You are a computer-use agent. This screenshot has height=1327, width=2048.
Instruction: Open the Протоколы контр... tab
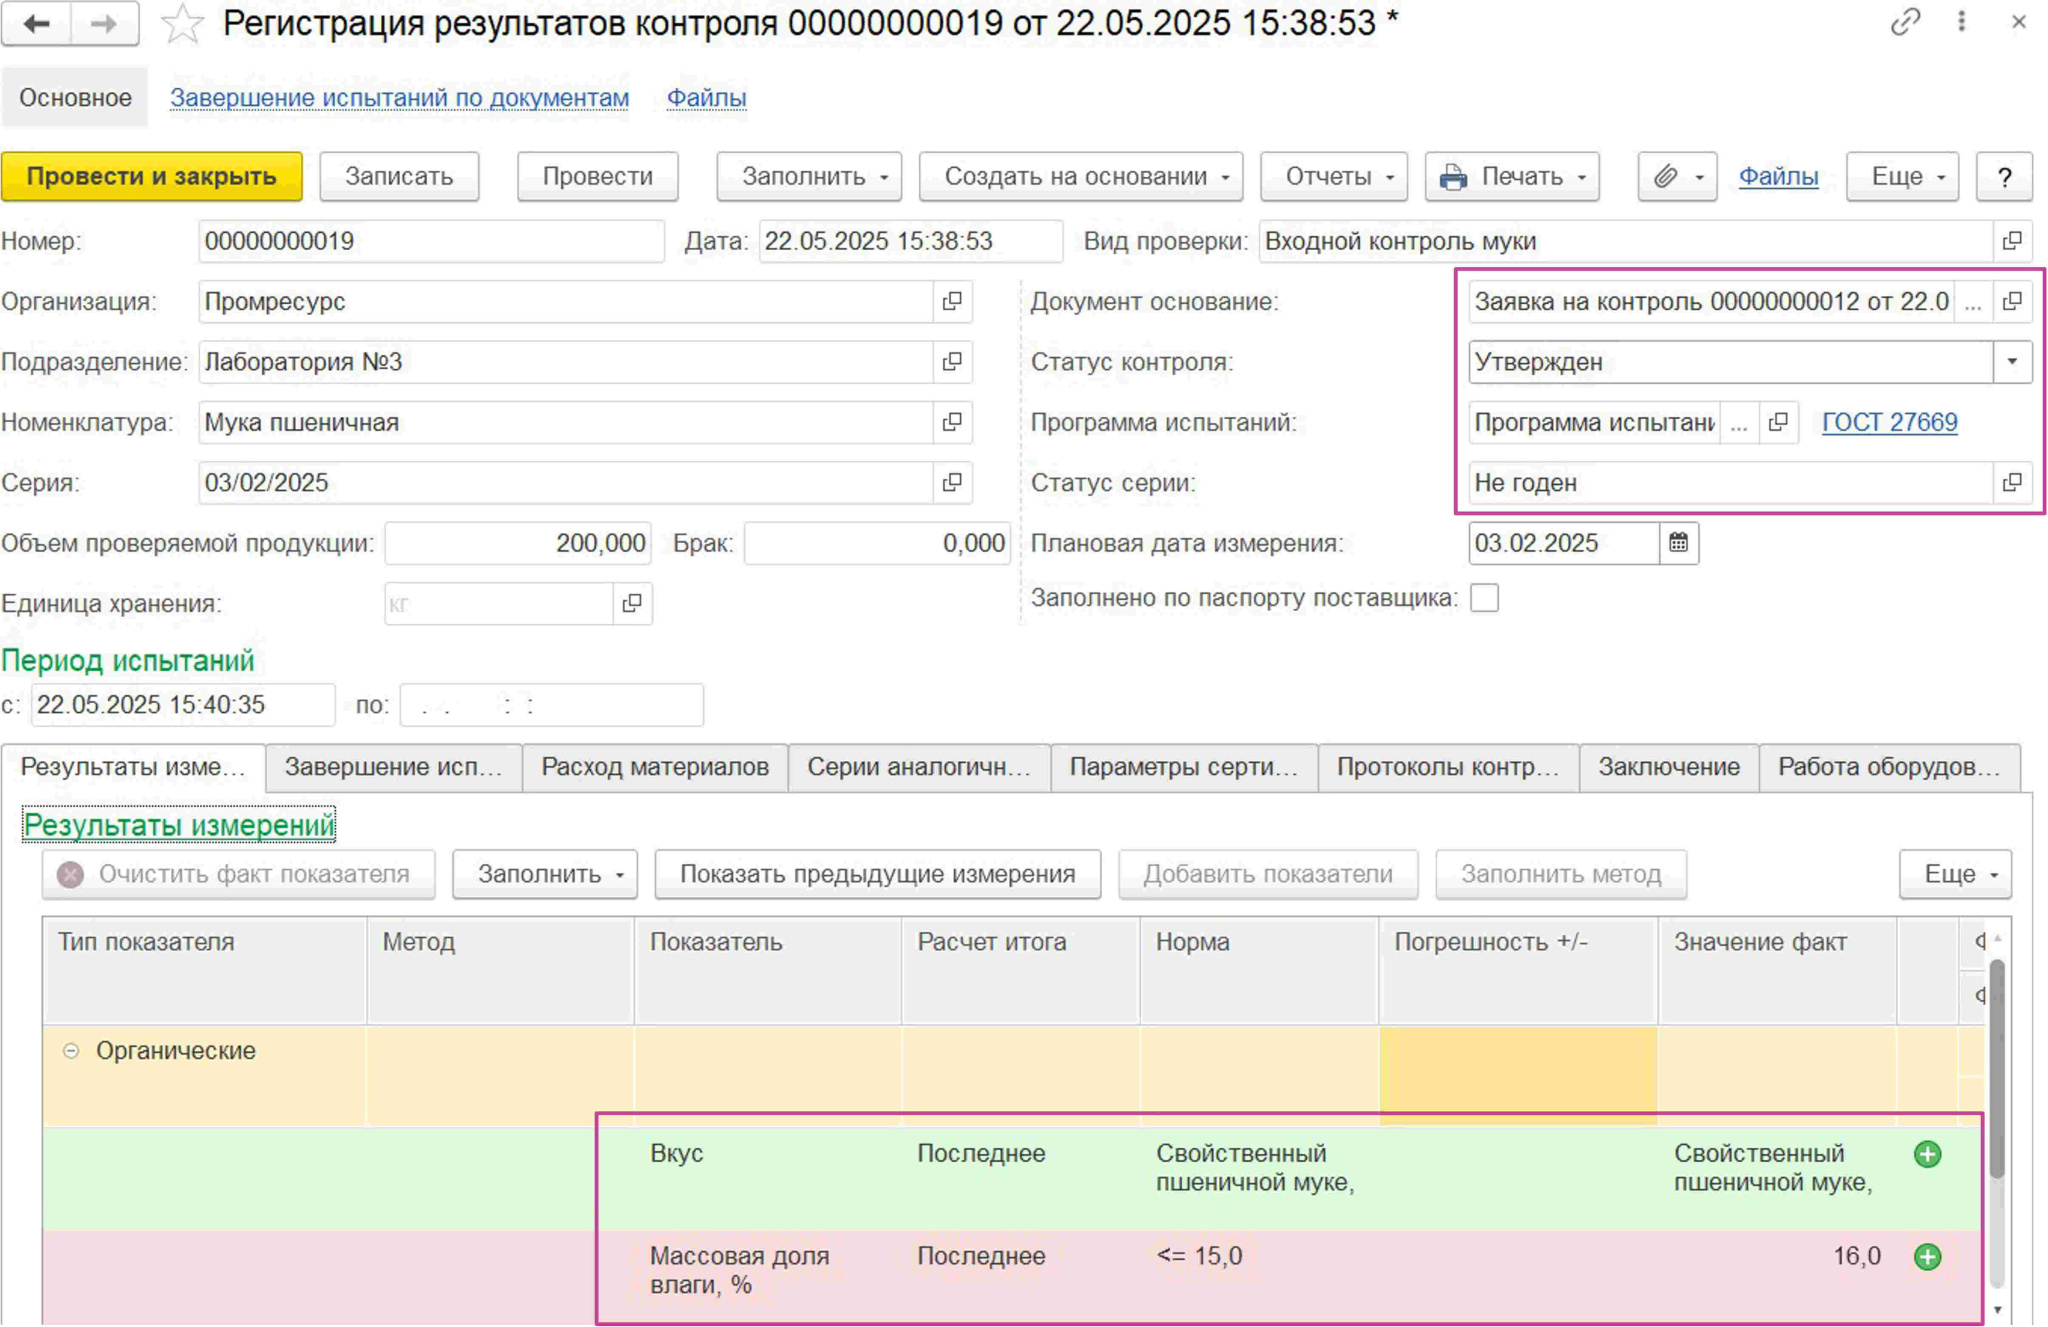pos(1448,767)
